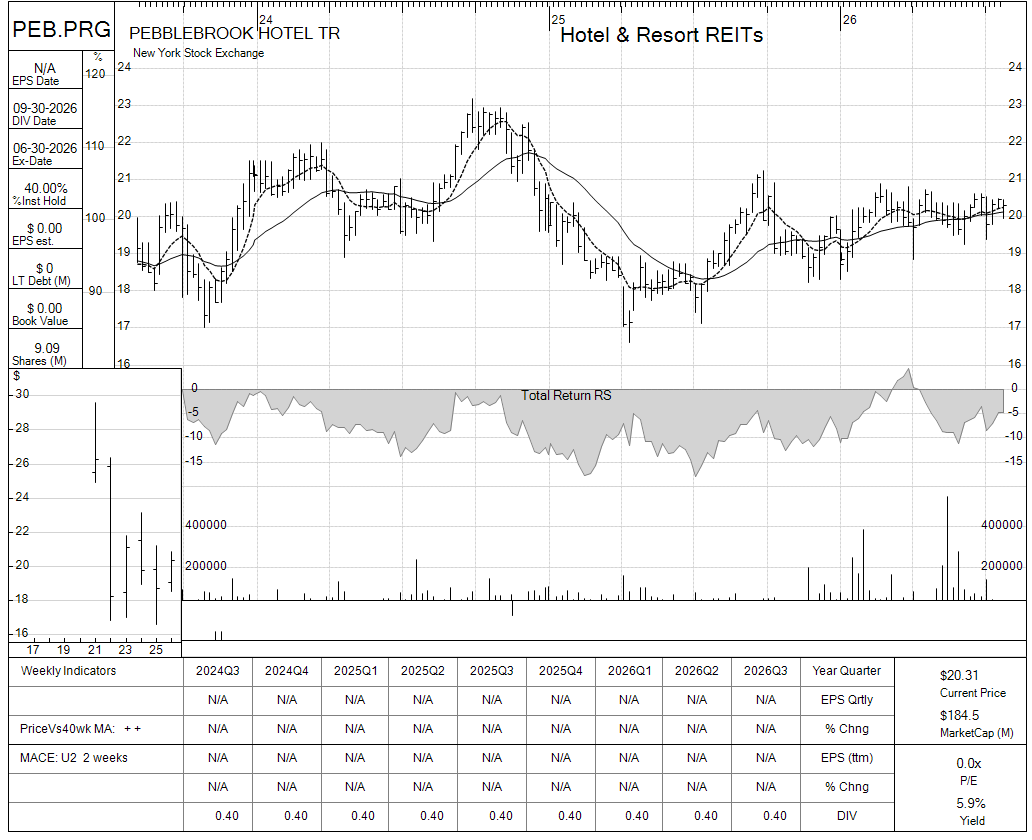Image resolution: width=1032 pixels, height=840 pixels.
Task: Click the LT Debt (M) value
Action: [x=45, y=269]
